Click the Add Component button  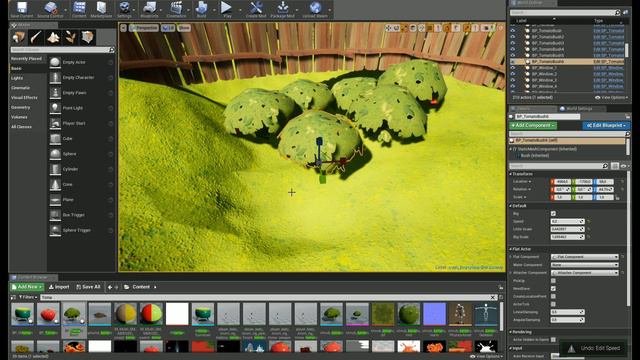[x=533, y=125]
